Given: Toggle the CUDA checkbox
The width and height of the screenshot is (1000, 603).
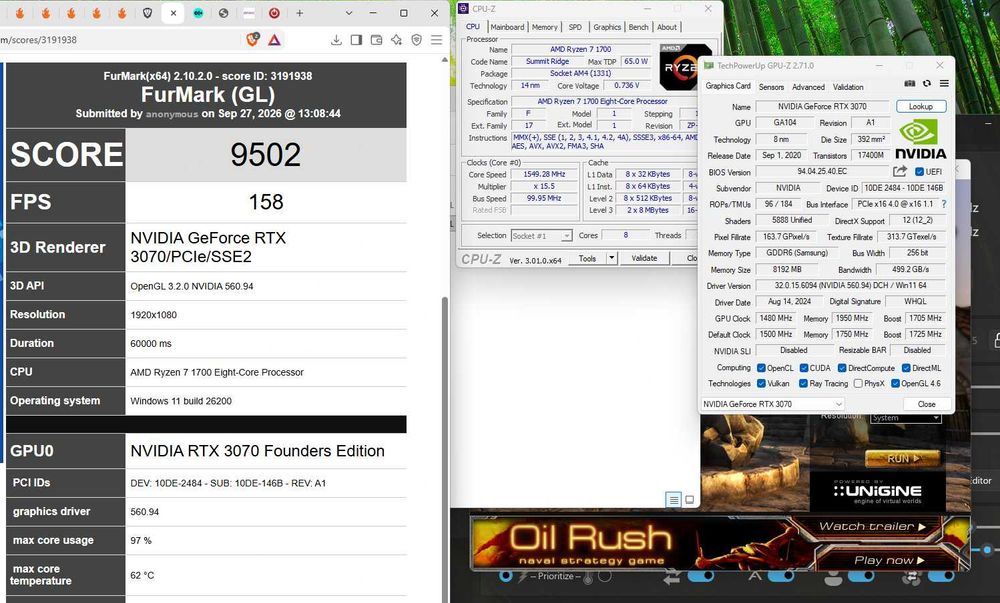Looking at the screenshot, I should click(804, 368).
